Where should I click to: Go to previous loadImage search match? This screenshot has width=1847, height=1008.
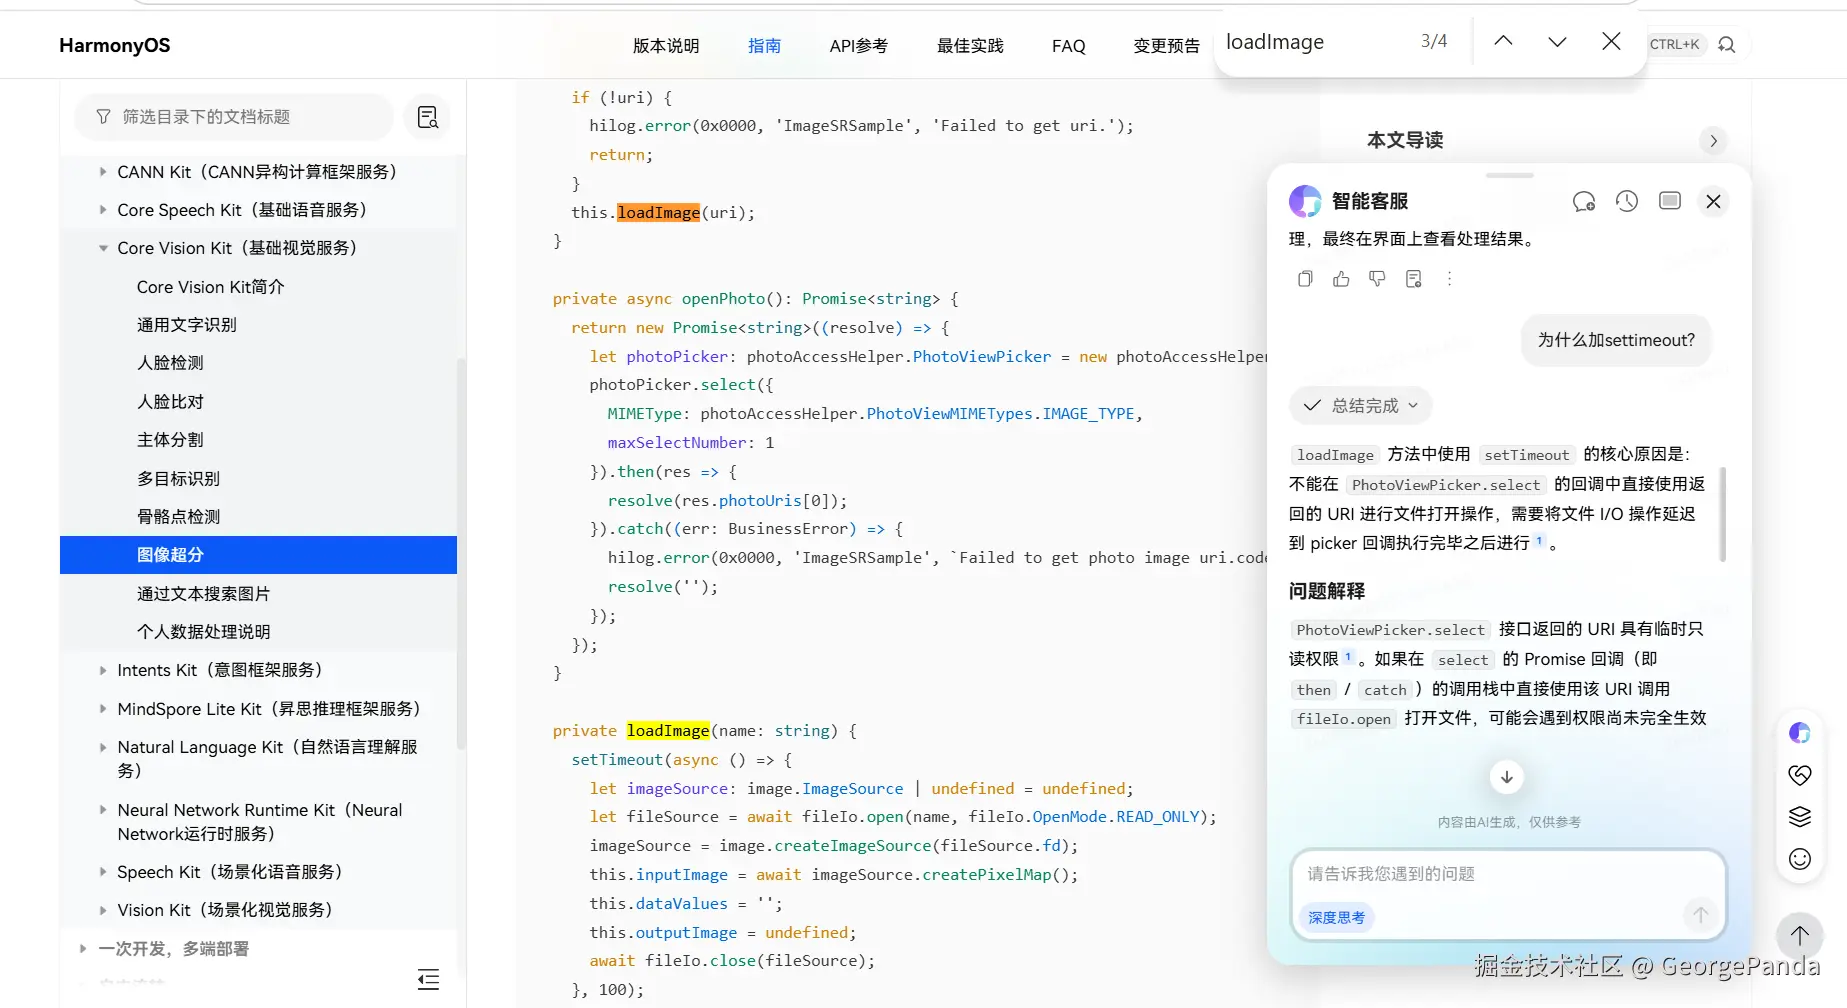coord(1503,41)
